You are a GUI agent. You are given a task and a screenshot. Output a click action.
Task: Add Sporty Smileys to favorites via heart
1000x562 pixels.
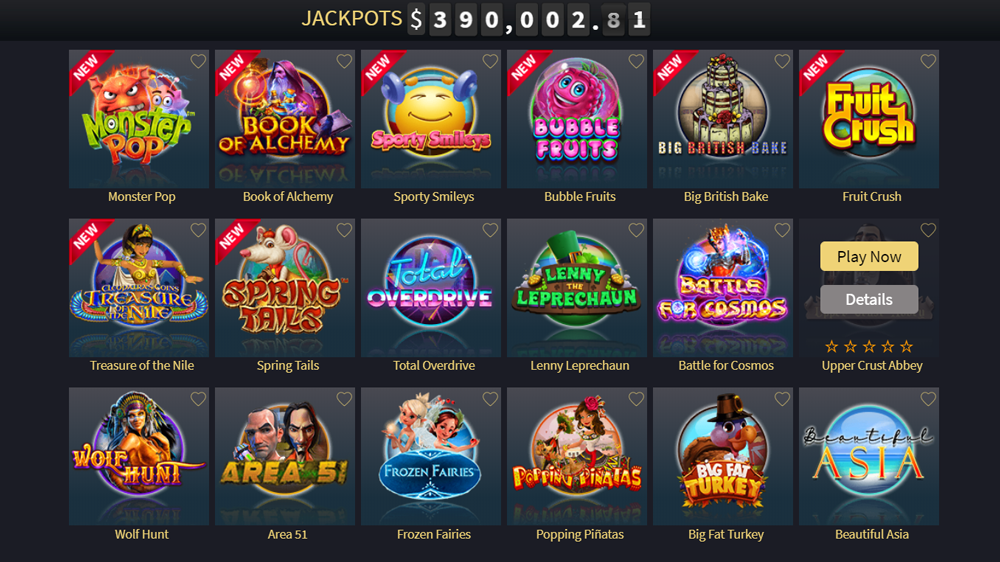coord(490,61)
